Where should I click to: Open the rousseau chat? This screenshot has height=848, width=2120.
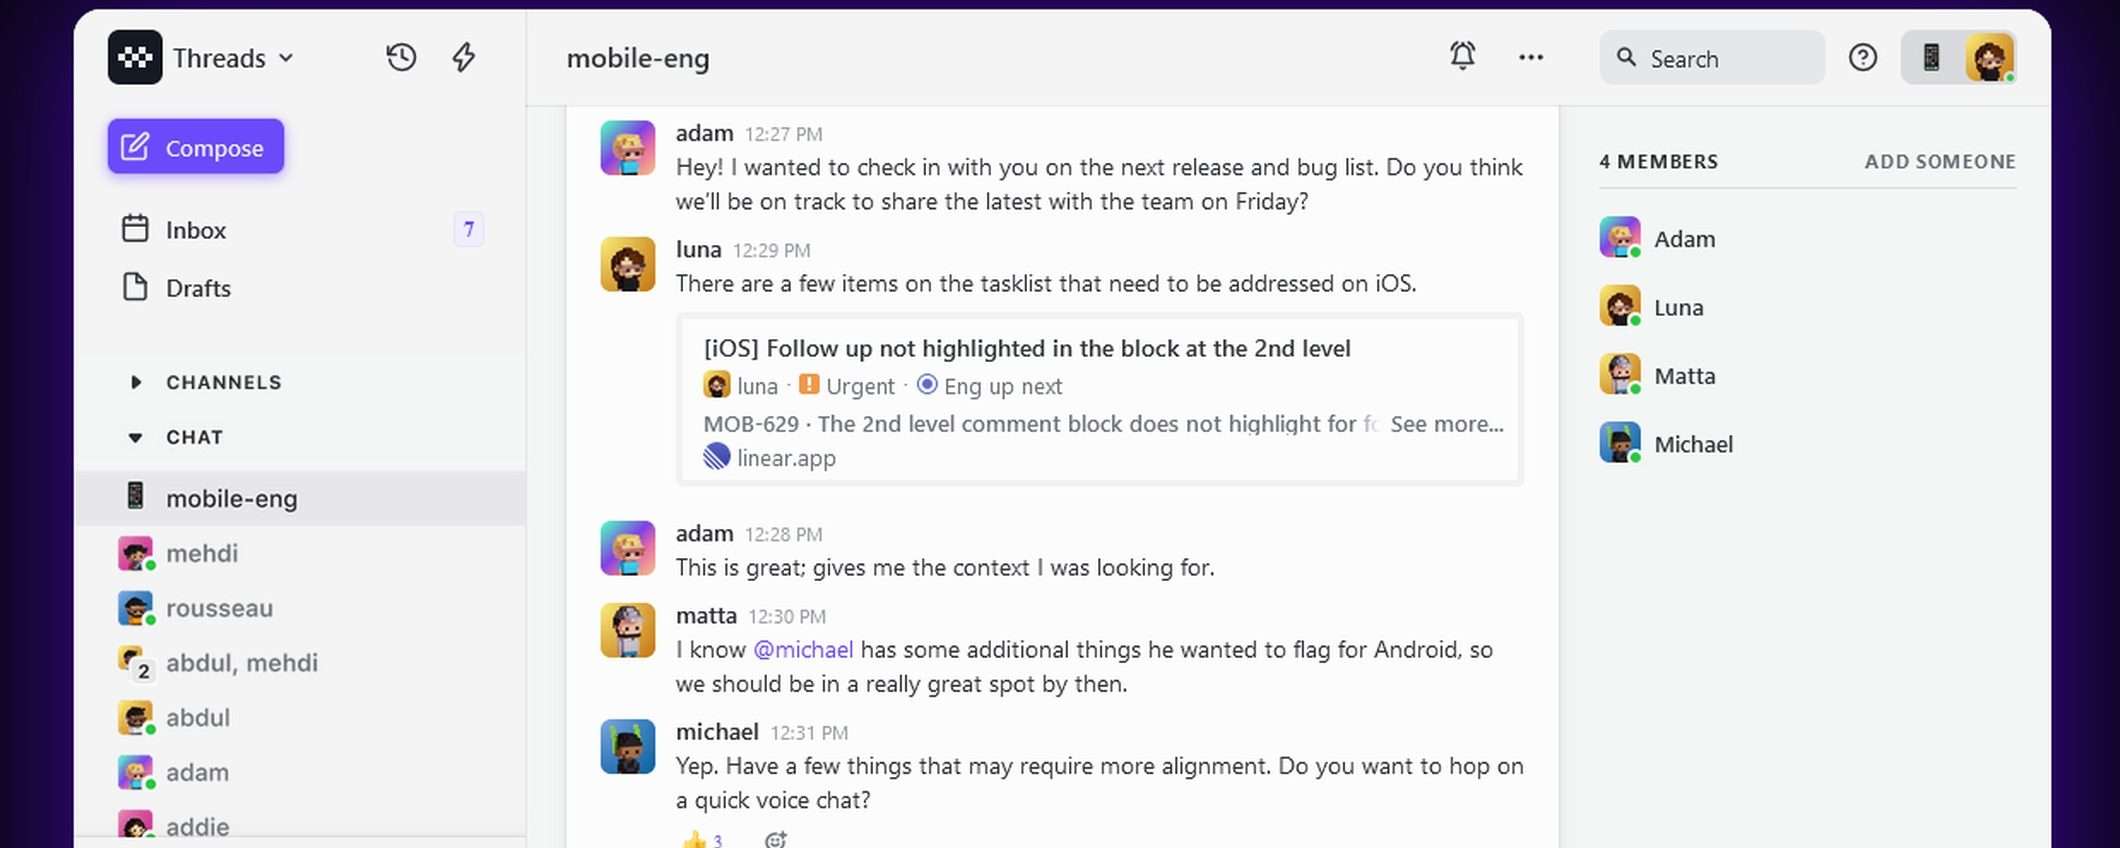pyautogui.click(x=219, y=608)
